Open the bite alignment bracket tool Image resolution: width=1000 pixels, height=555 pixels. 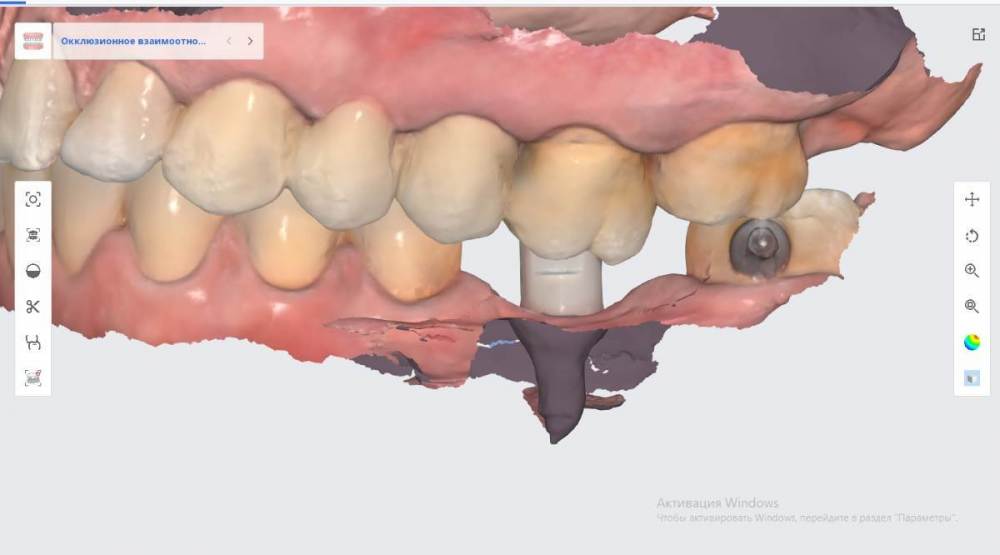coord(33,343)
